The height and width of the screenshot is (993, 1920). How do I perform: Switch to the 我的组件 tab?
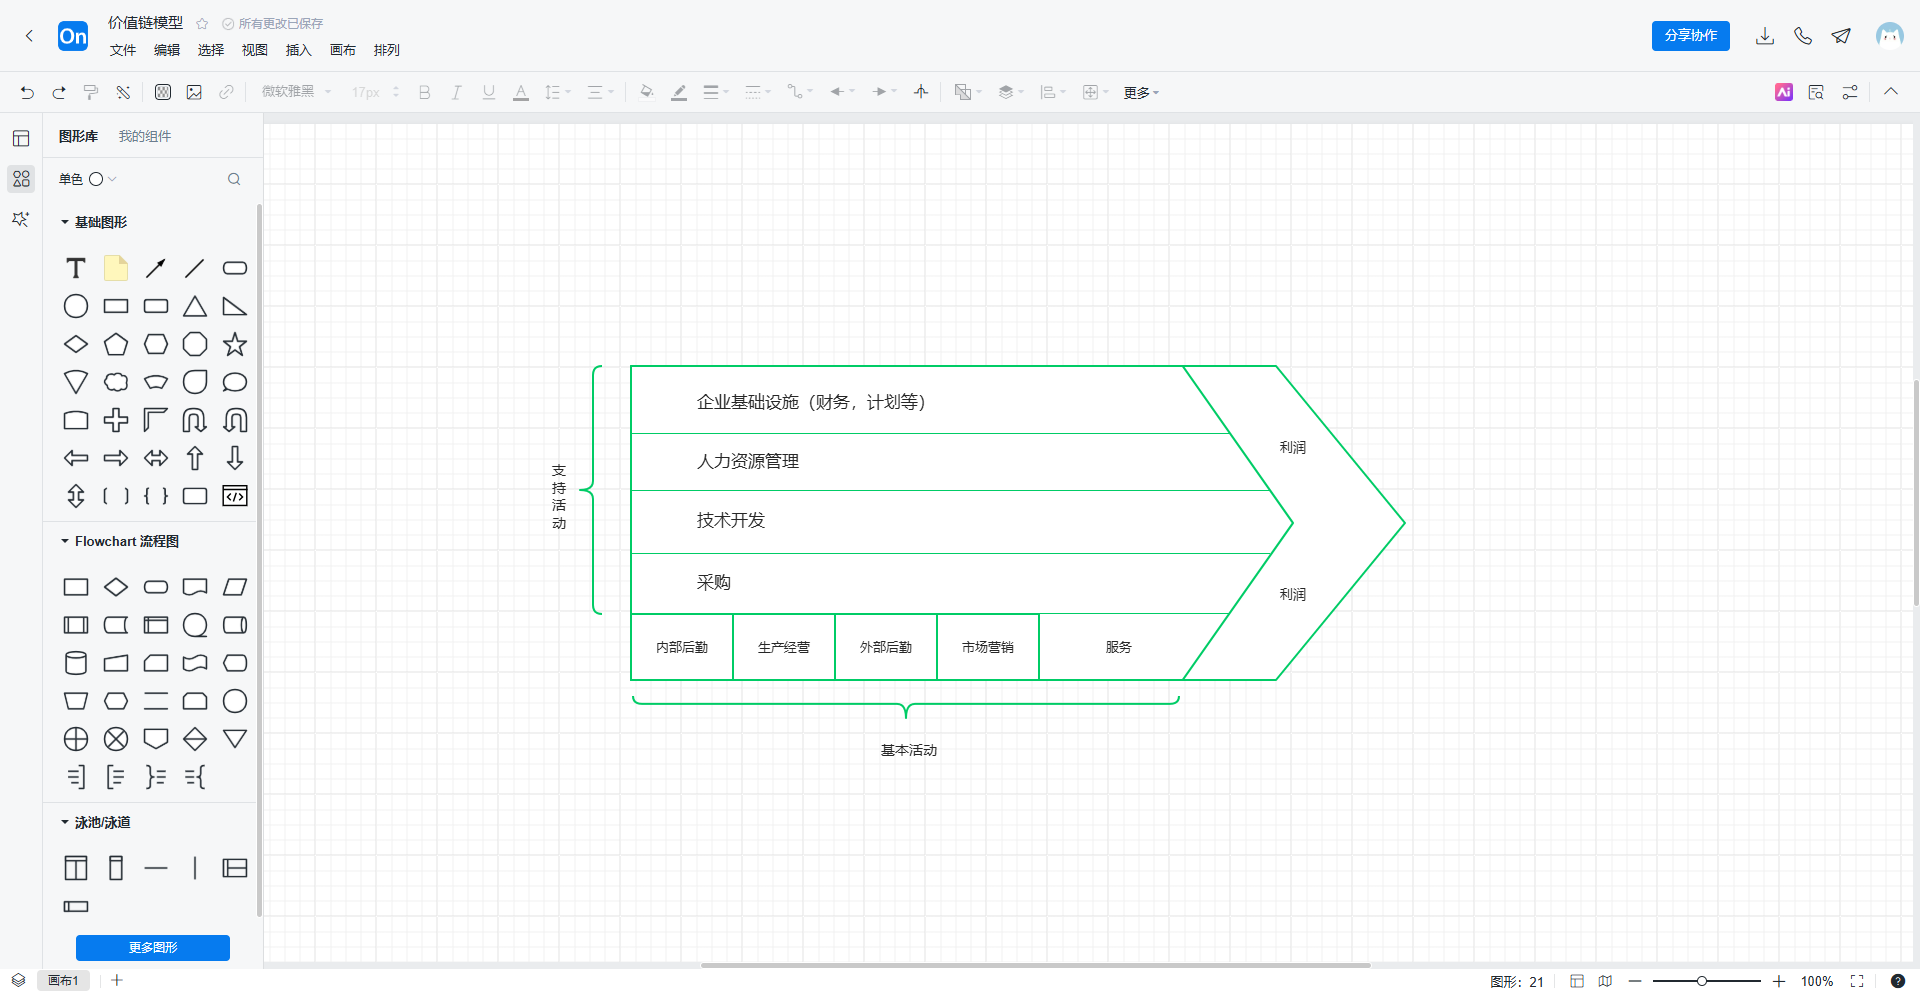(x=145, y=136)
